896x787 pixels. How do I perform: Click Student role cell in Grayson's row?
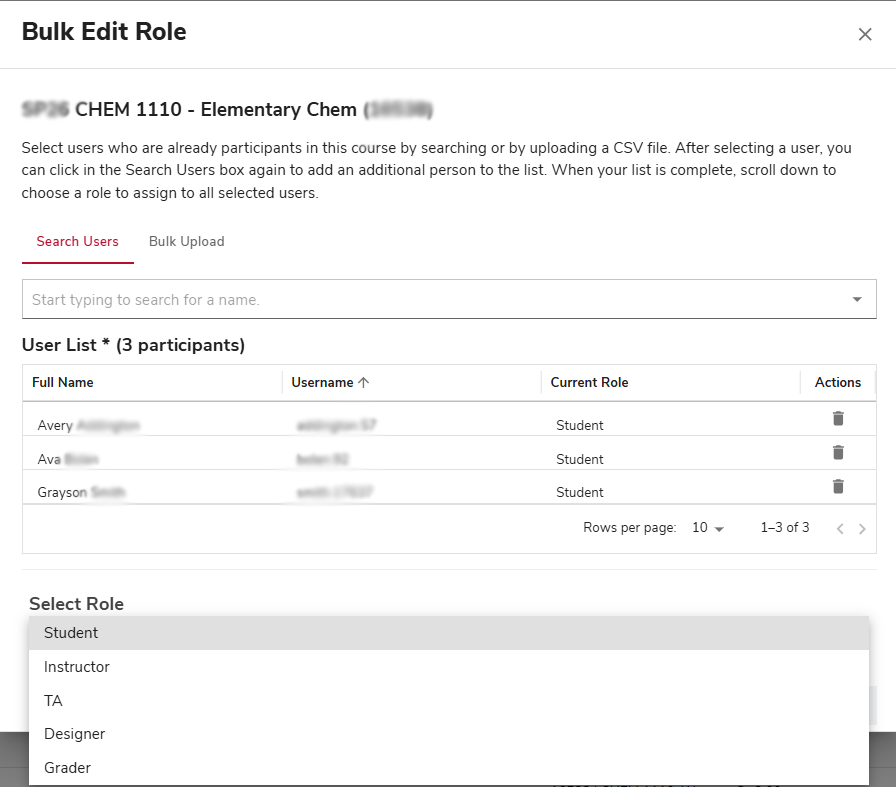(579, 492)
